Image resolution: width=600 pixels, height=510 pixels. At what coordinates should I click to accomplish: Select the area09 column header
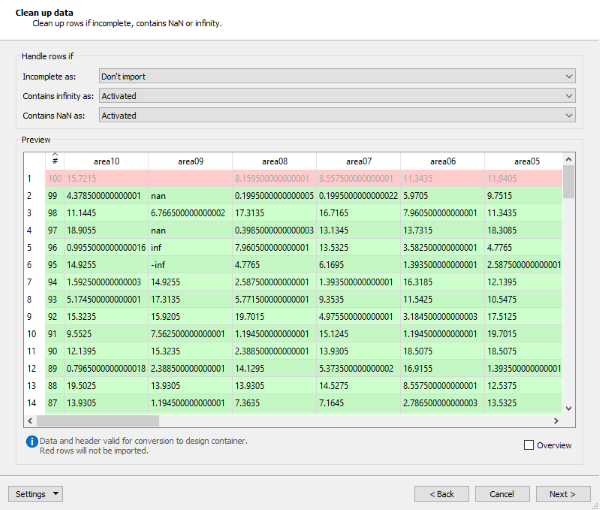point(191,161)
